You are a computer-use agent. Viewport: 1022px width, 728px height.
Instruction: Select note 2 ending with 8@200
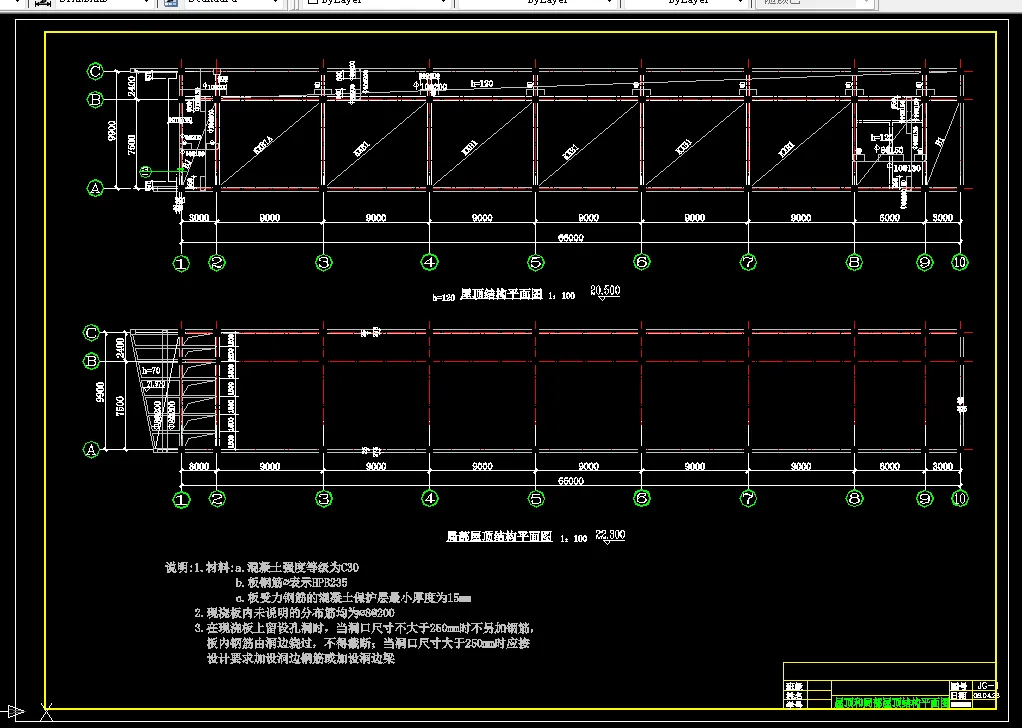coord(295,613)
